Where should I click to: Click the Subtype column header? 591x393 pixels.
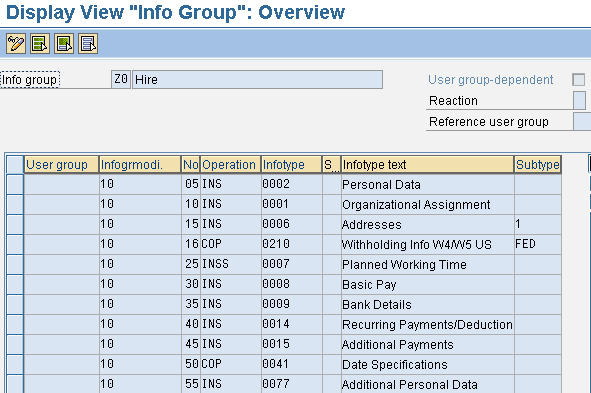[x=538, y=165]
